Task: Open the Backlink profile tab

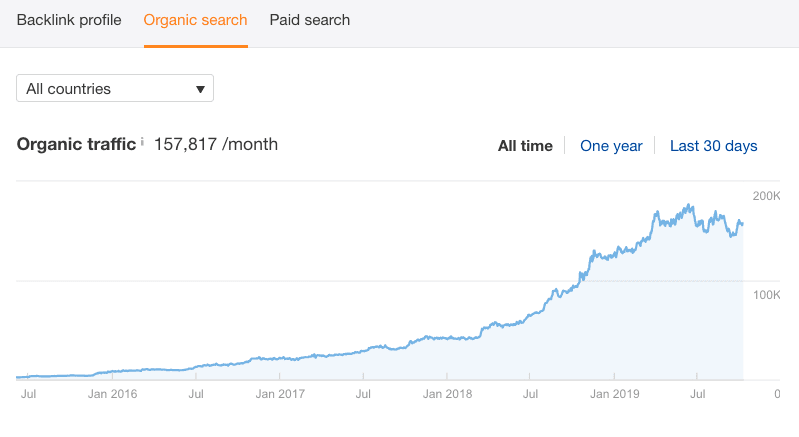Action: pos(68,20)
